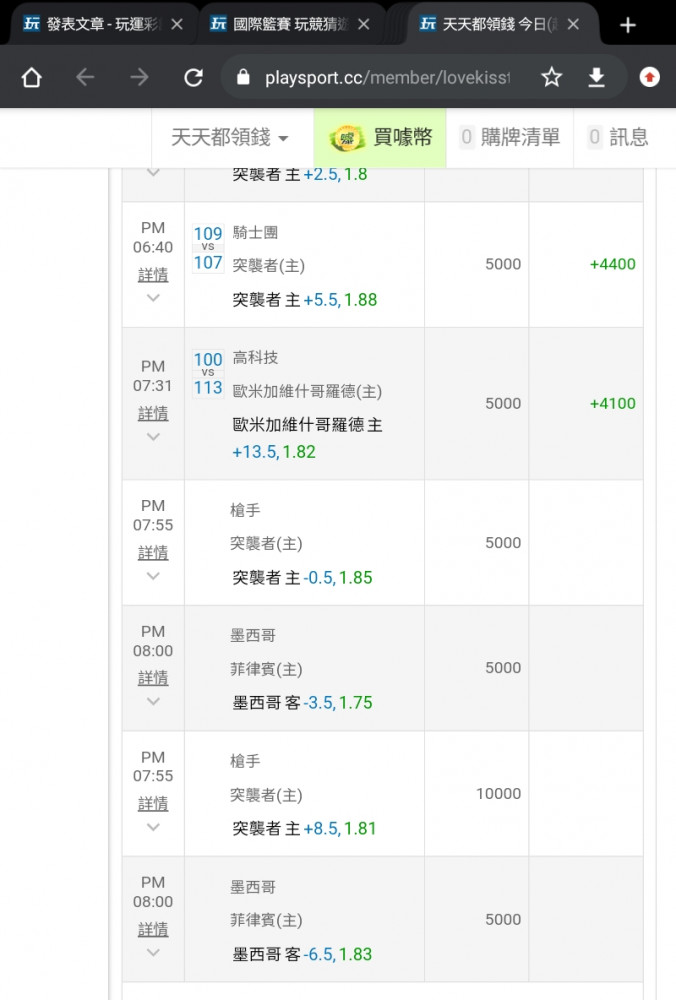Open 購牌清單 list

[510, 138]
